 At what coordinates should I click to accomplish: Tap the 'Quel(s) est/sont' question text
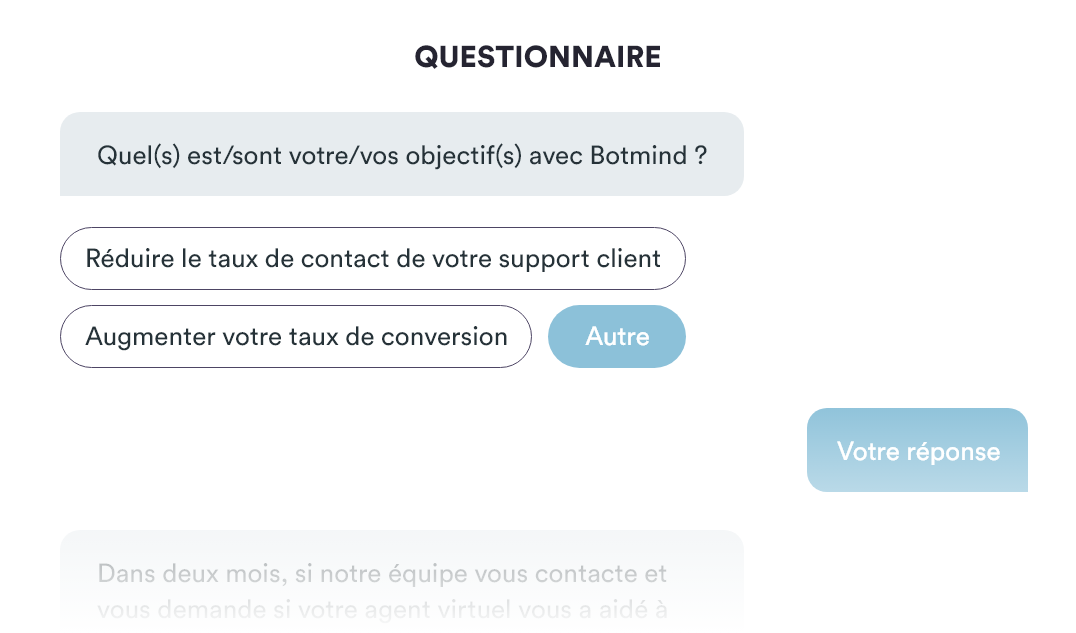(402, 156)
